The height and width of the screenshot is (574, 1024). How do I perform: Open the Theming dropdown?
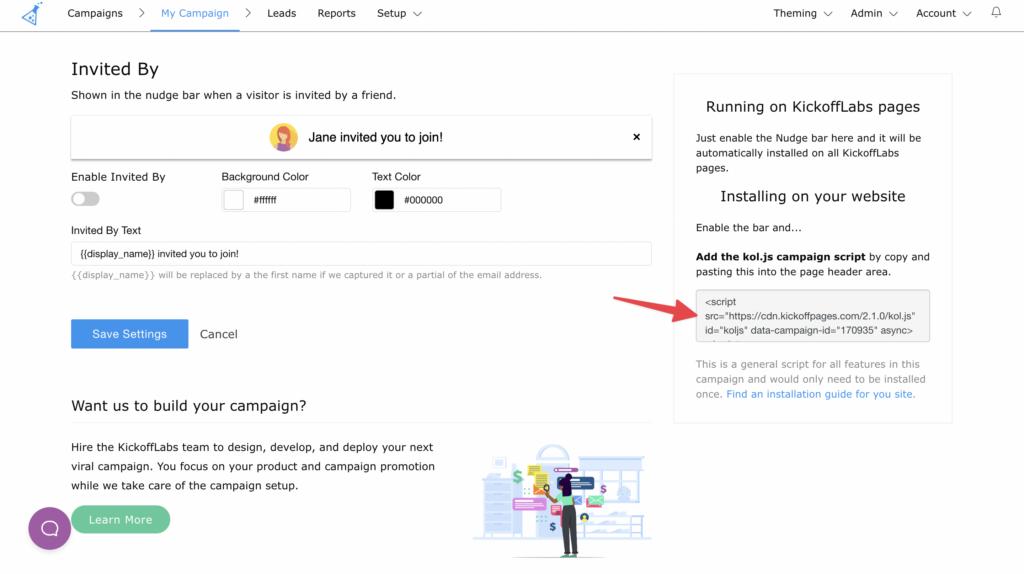click(803, 13)
